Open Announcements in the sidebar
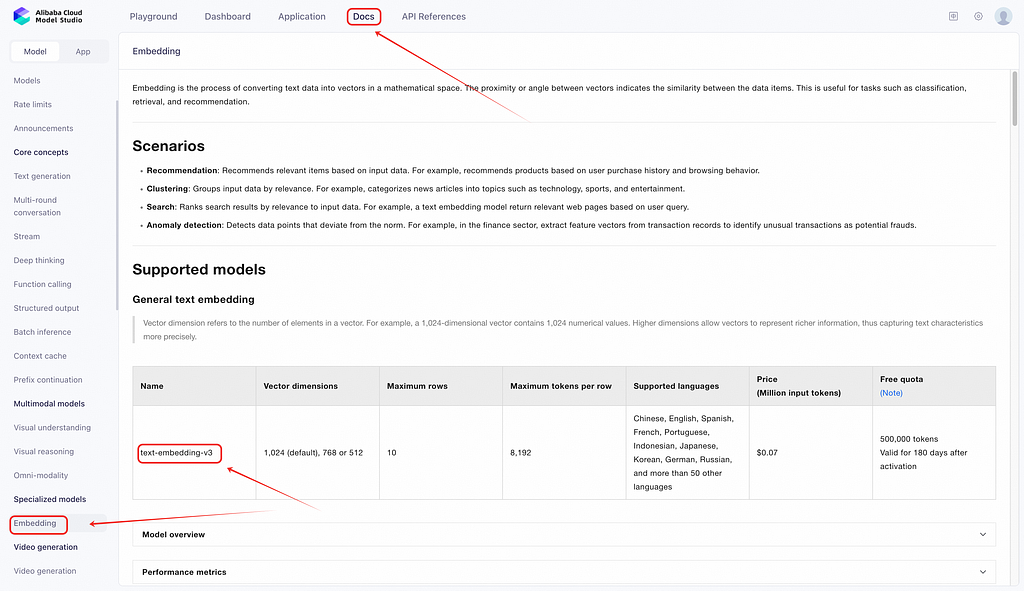Image resolution: width=1024 pixels, height=591 pixels. pos(43,128)
